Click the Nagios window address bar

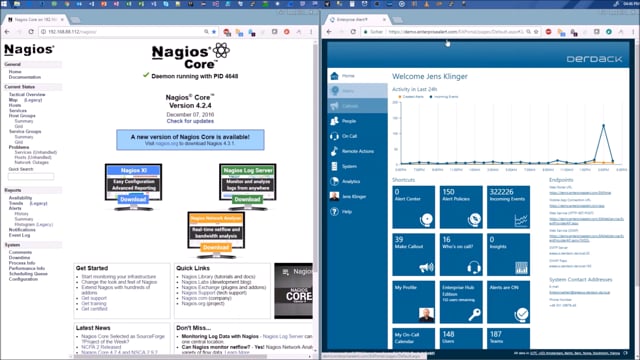(x=124, y=31)
